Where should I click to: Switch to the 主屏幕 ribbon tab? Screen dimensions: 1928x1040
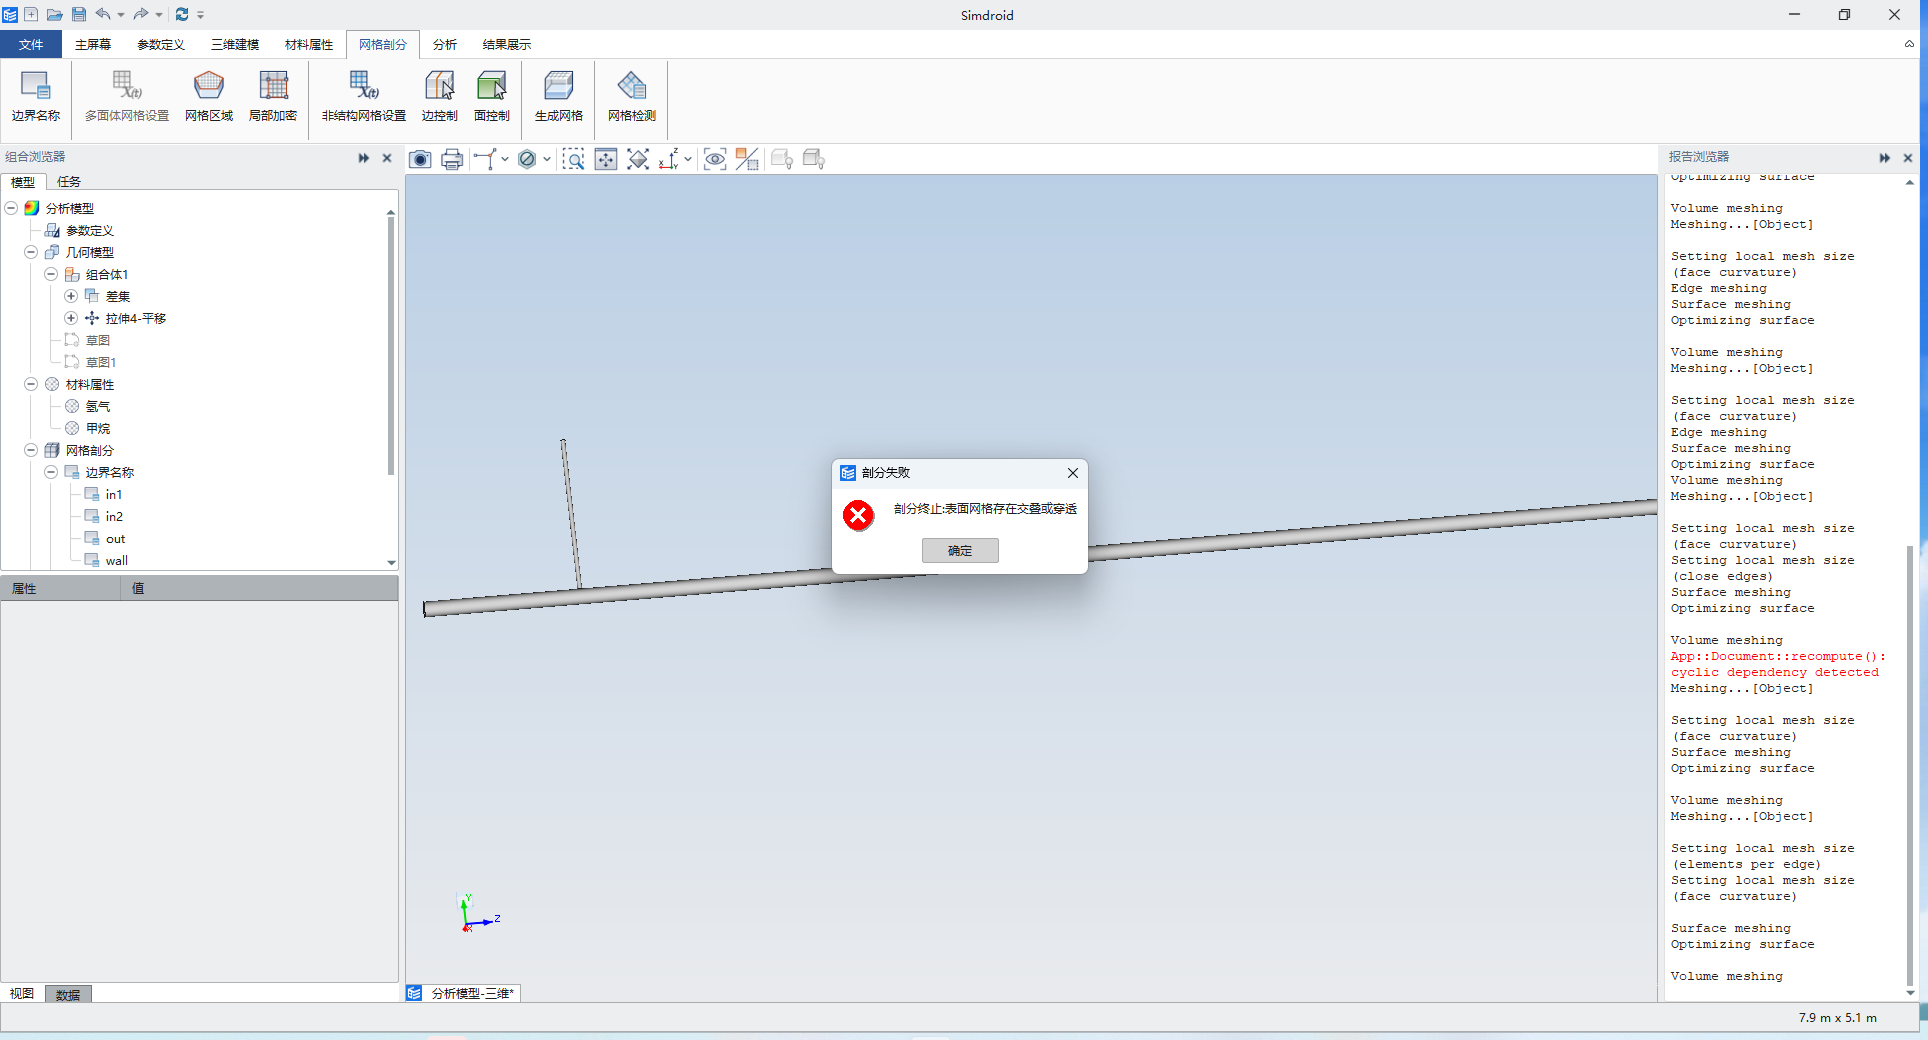point(93,44)
